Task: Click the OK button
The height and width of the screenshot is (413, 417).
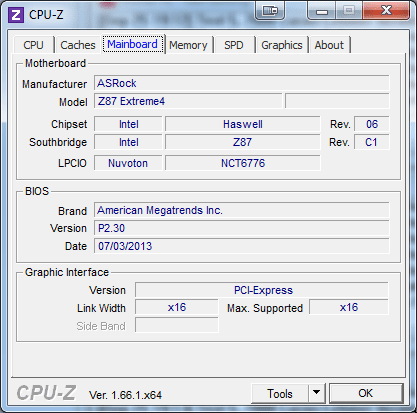Action: (366, 393)
